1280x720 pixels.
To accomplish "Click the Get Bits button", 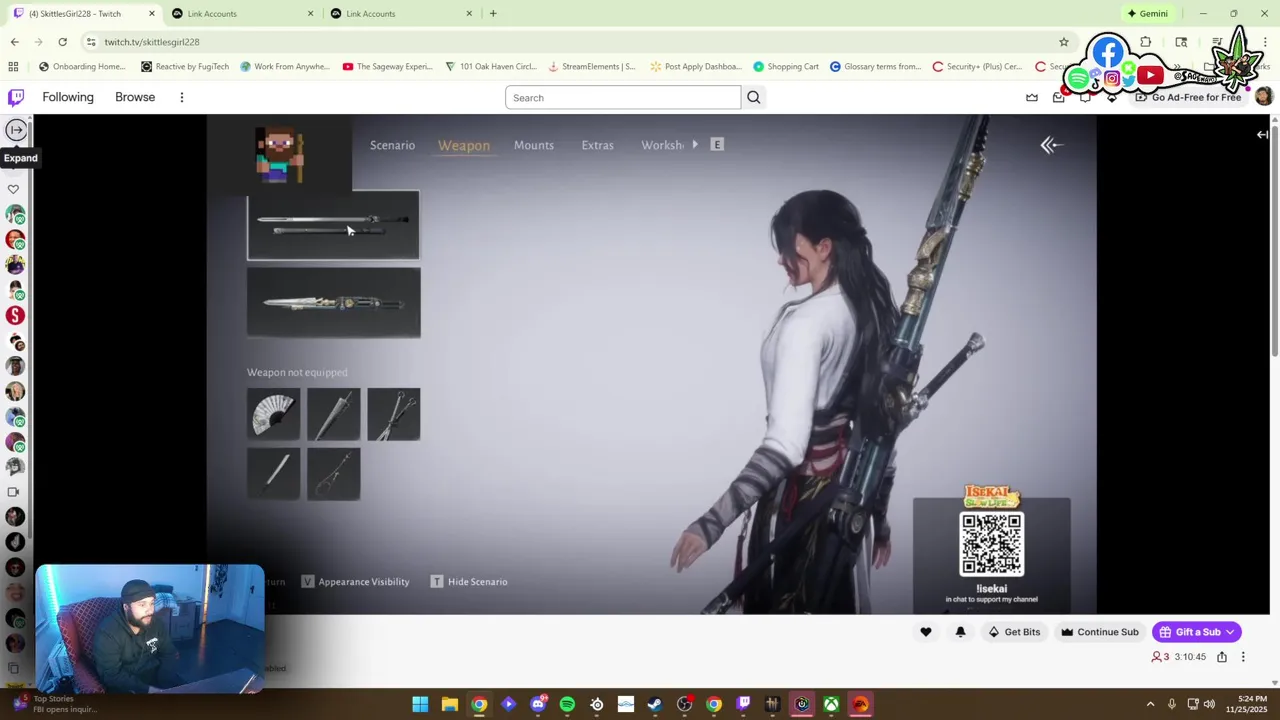I will pos(1014,632).
